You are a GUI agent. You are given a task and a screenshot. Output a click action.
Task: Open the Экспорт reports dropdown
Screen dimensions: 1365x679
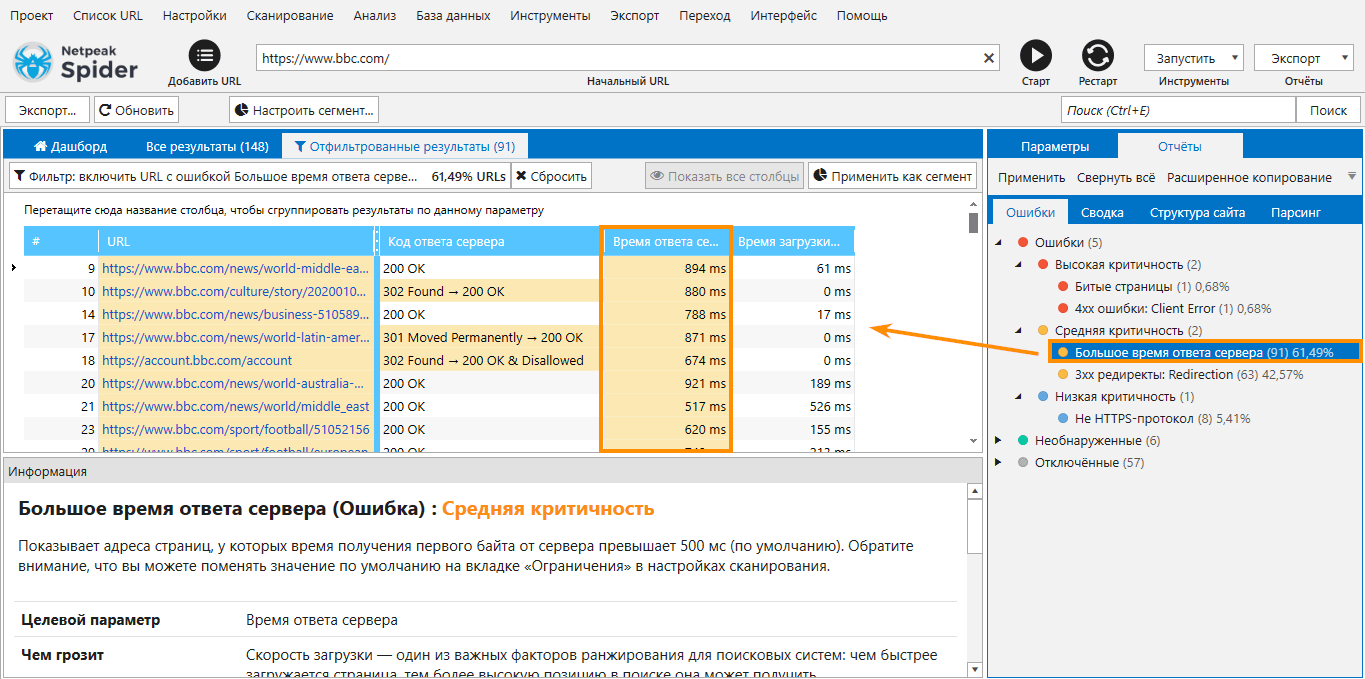tap(1304, 57)
